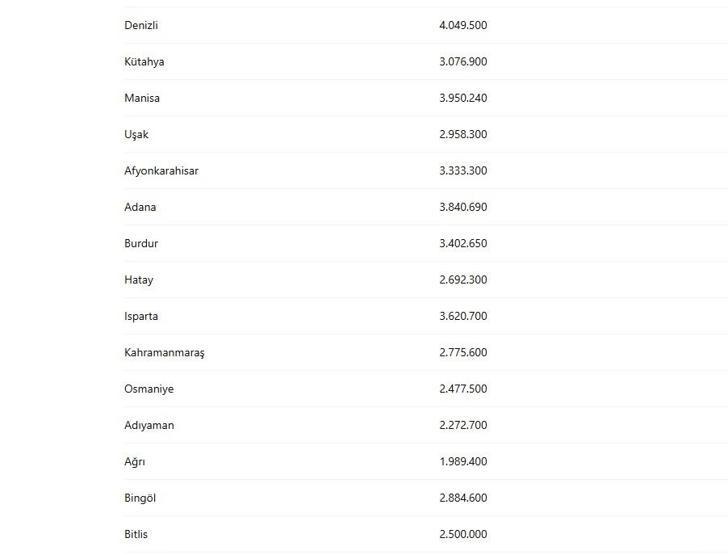Viewport: 728px width, 555px height.
Task: Select Afyonkarahisar in the list
Action: (x=161, y=171)
